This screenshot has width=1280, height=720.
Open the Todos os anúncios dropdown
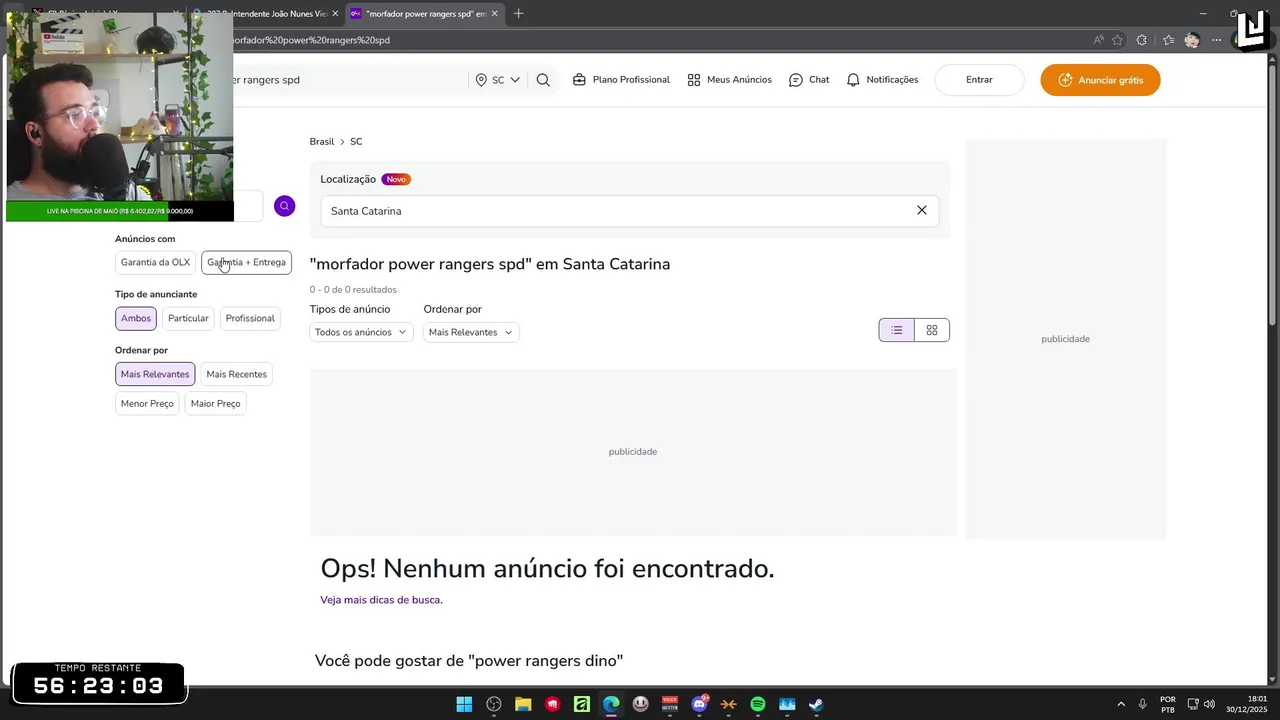(361, 332)
